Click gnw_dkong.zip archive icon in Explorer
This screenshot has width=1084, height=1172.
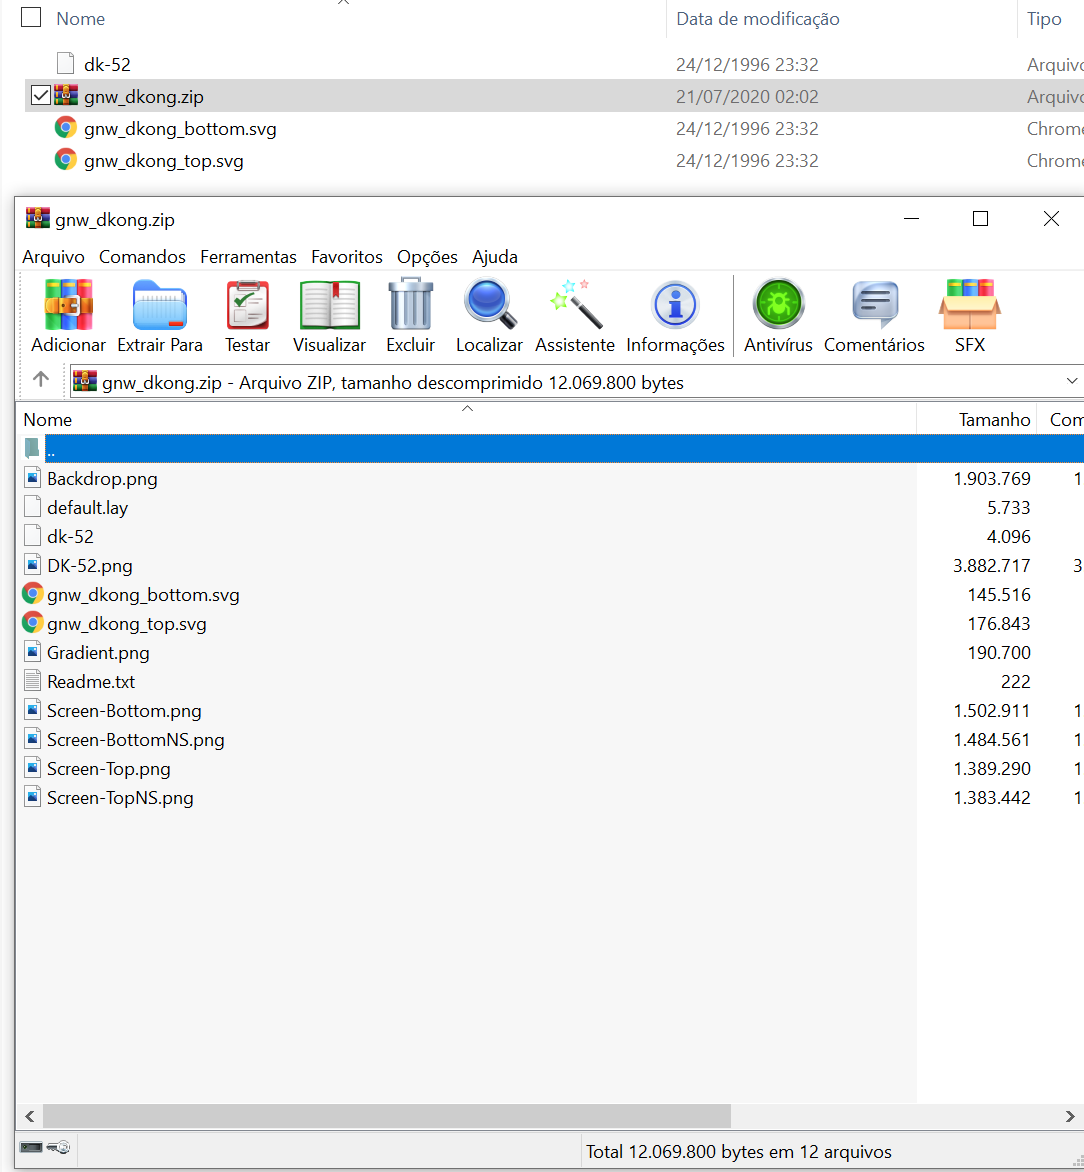(66, 95)
